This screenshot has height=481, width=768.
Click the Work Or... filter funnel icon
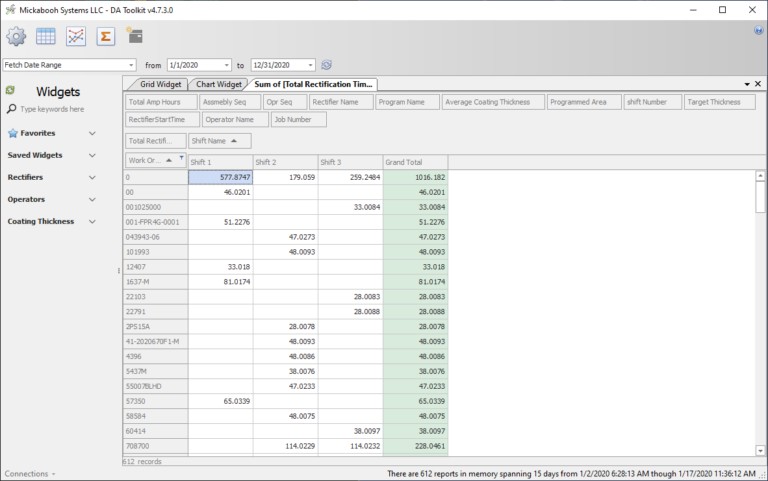coord(181,158)
